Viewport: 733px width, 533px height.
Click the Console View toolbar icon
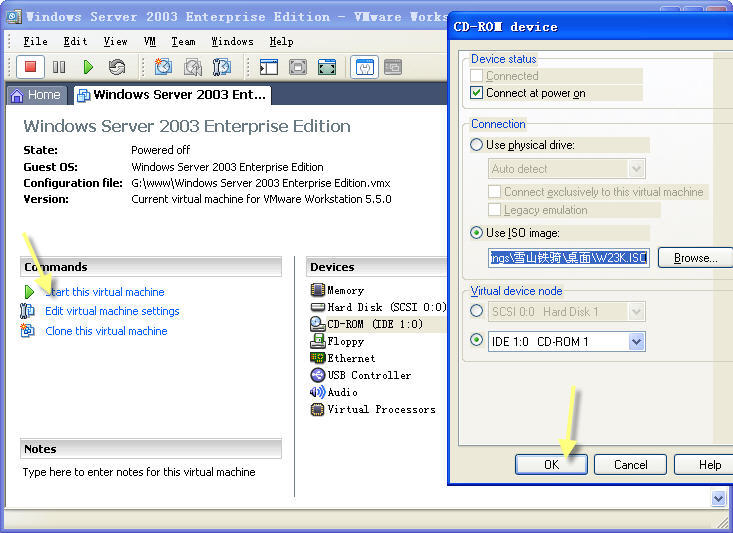coord(393,67)
